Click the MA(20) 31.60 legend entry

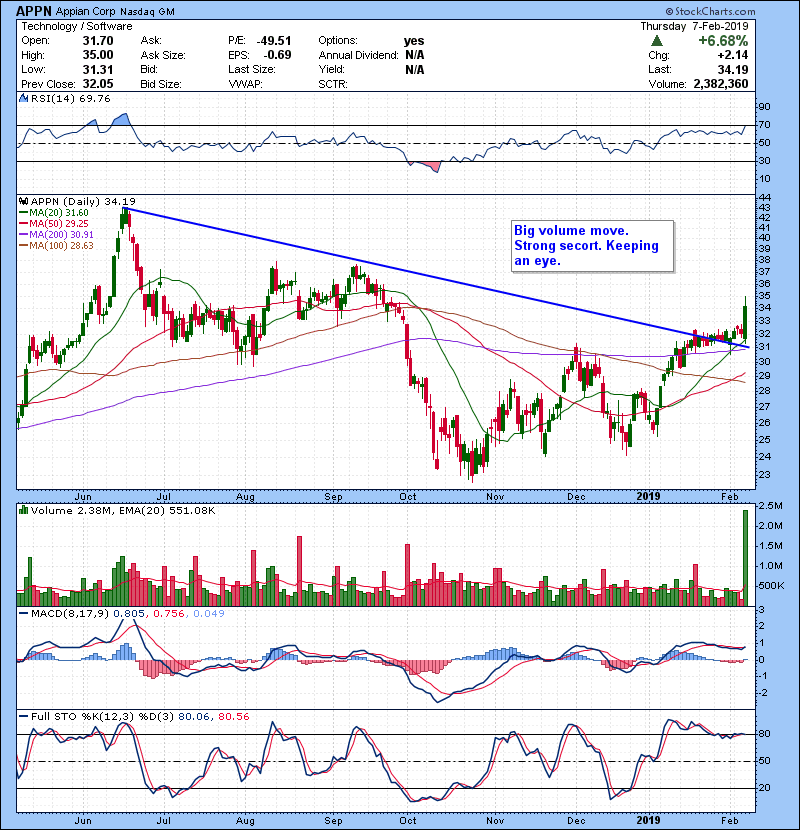coord(54,213)
